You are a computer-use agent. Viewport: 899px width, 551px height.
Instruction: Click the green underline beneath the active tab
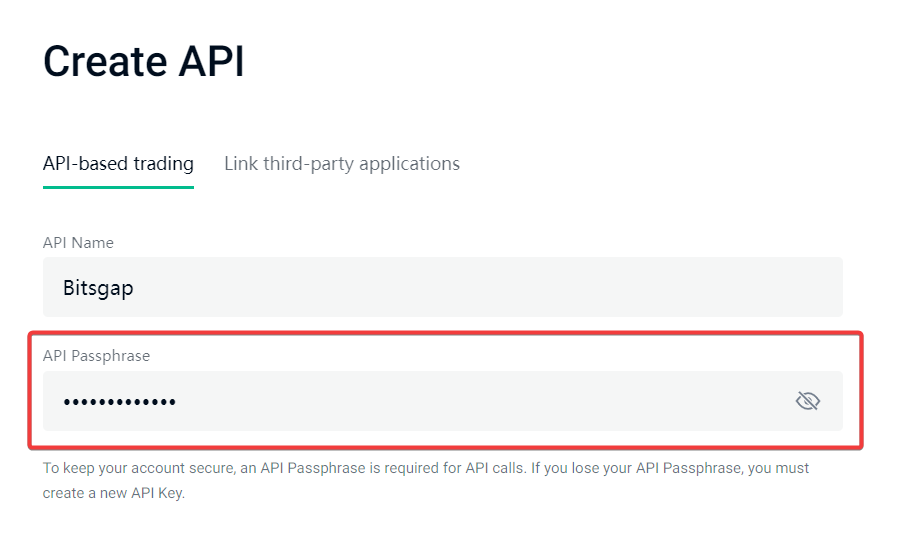click(x=118, y=187)
